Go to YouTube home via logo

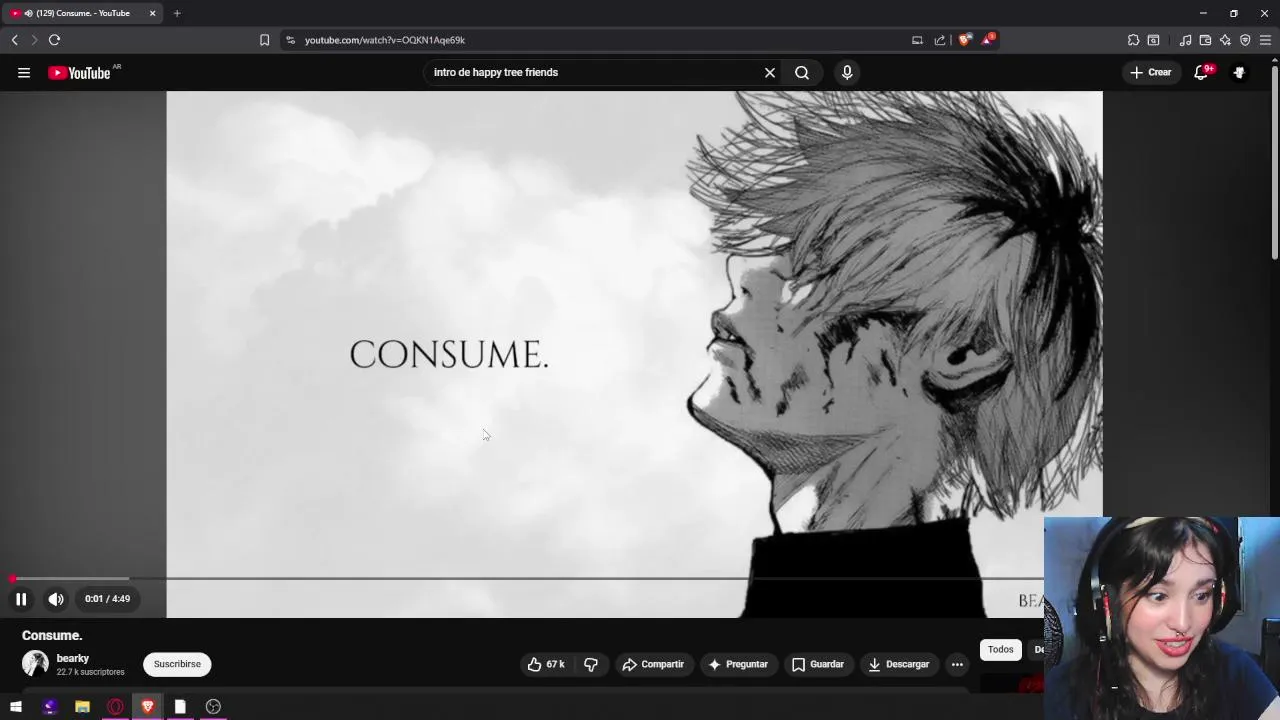click(x=79, y=72)
